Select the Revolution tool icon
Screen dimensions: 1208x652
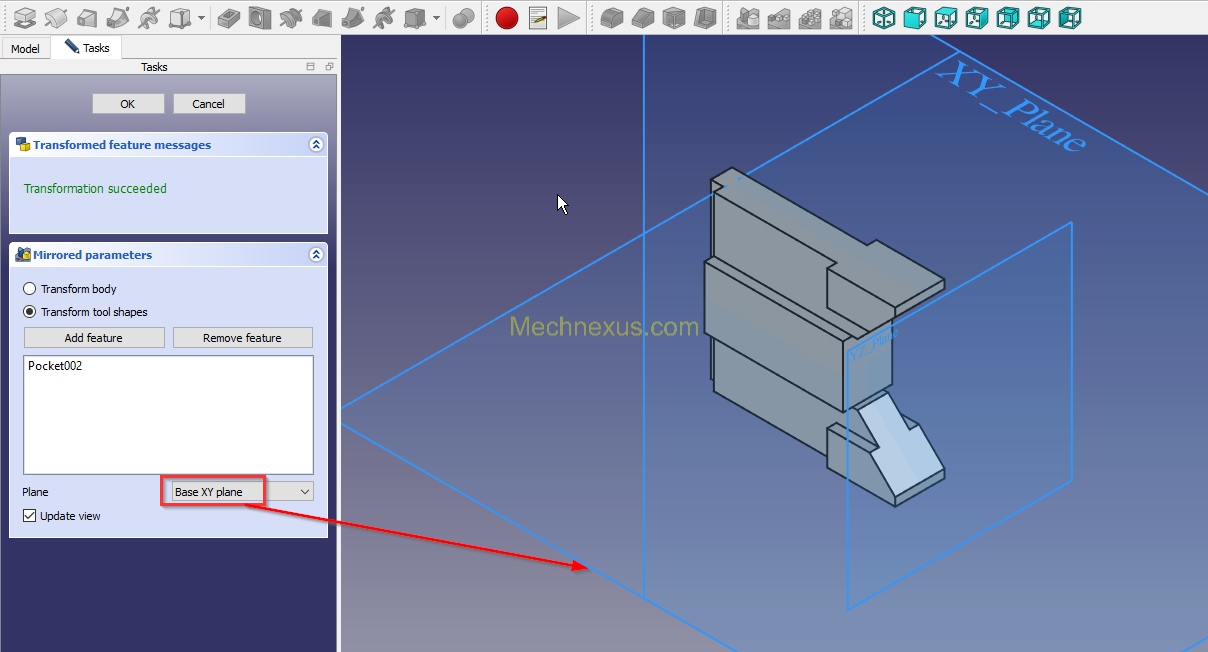[56, 17]
